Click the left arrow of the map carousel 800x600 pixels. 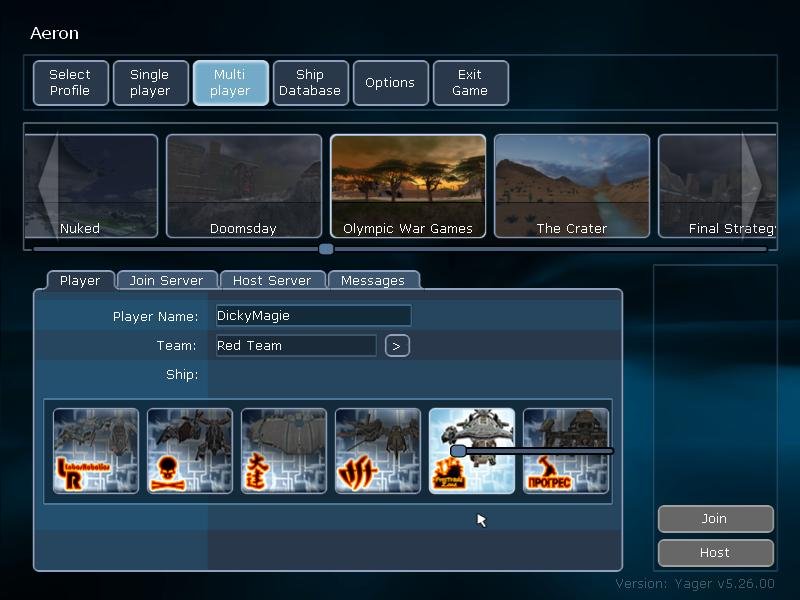(x=48, y=186)
